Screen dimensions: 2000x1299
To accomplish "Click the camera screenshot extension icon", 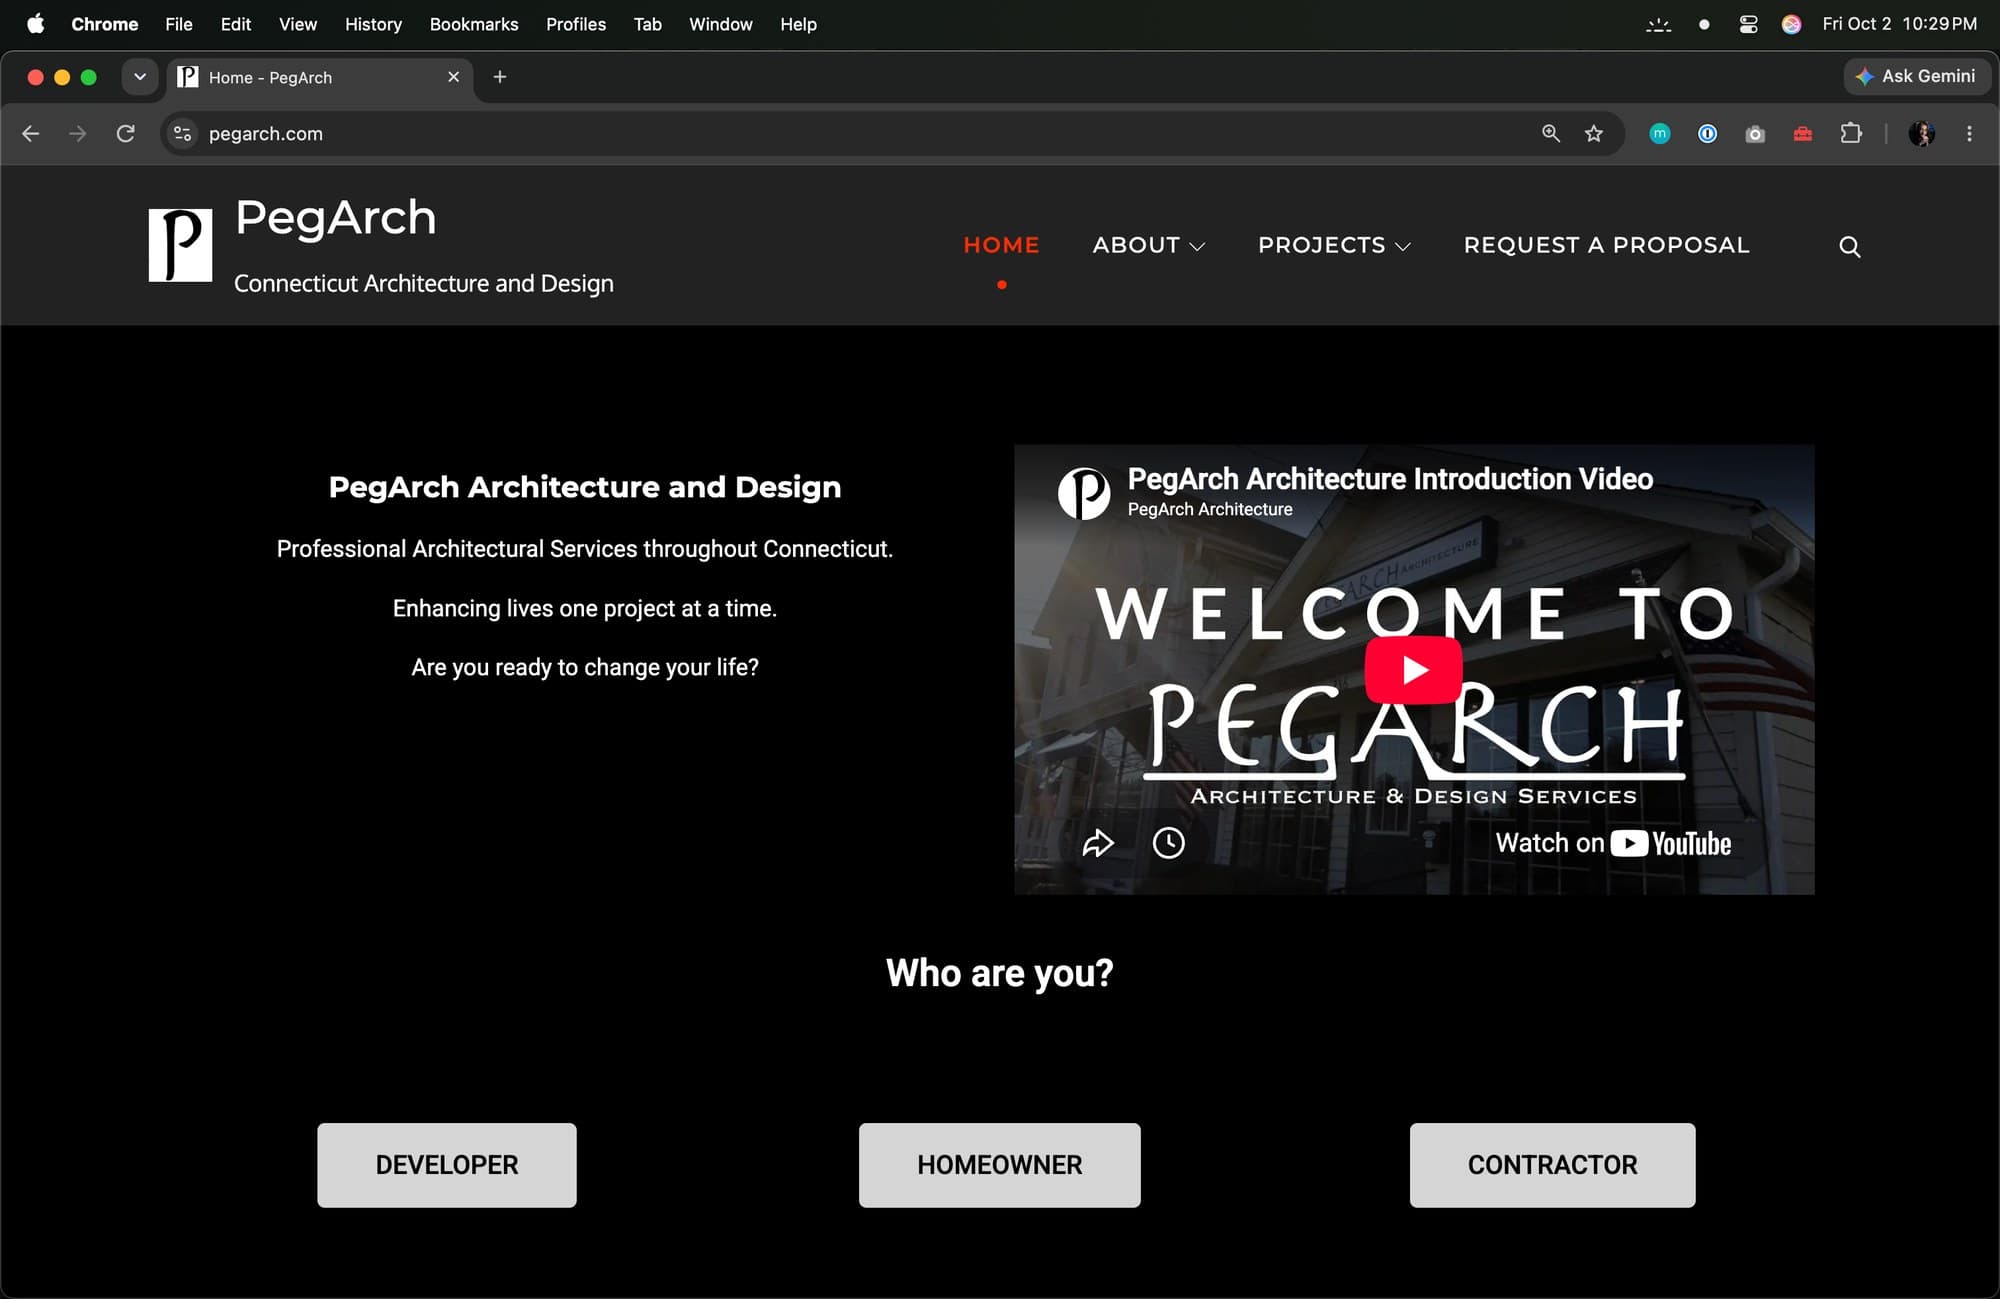I will (x=1755, y=133).
